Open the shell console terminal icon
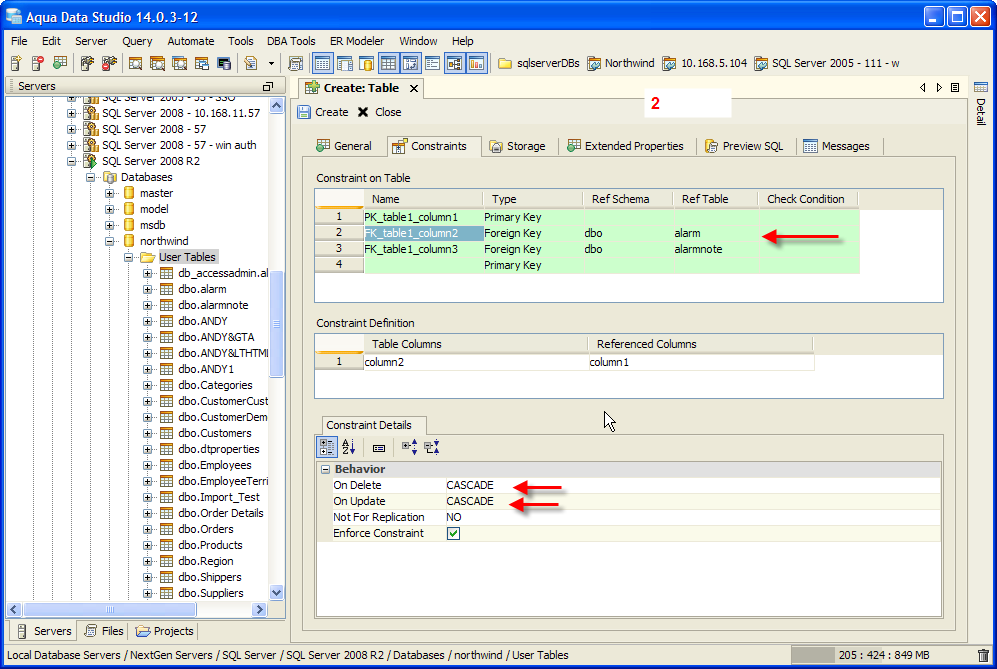Viewport: 997px width, 669px height. (224, 63)
